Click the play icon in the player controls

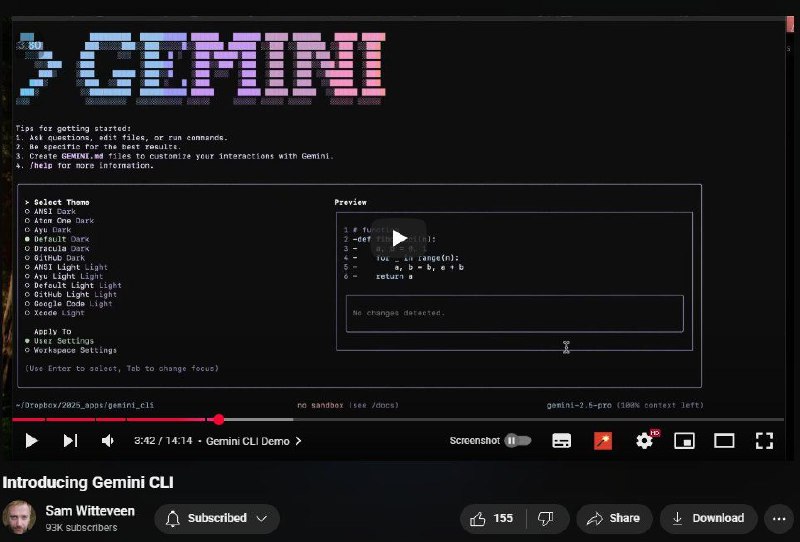click(31, 440)
